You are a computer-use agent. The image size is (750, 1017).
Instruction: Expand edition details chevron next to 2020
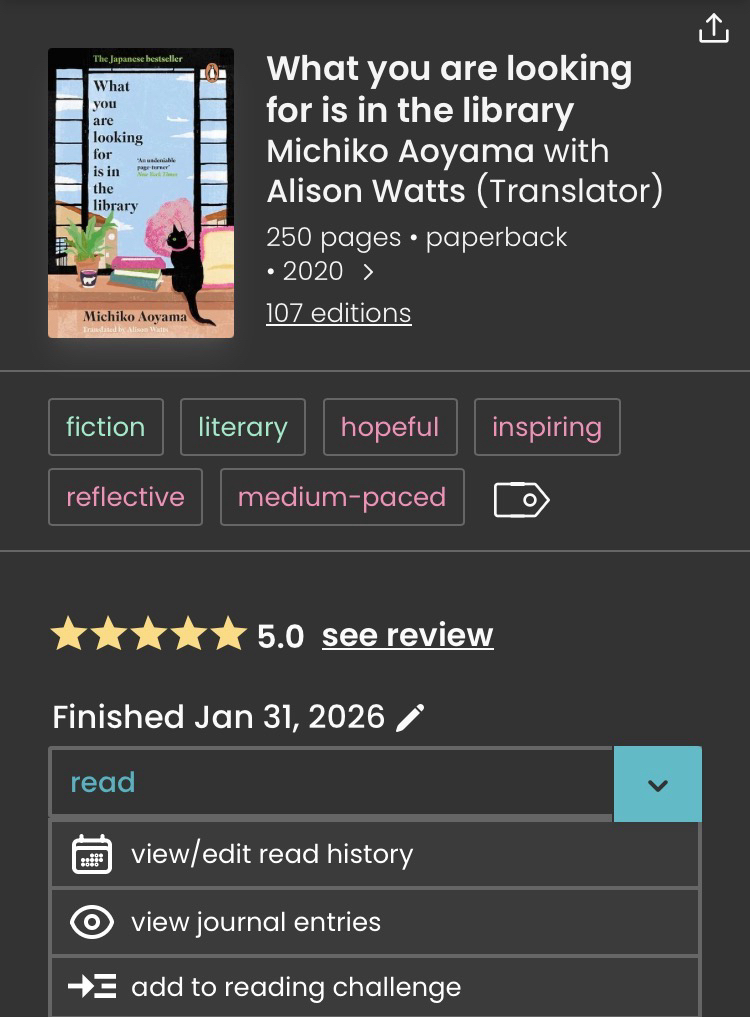pyautogui.click(x=368, y=271)
